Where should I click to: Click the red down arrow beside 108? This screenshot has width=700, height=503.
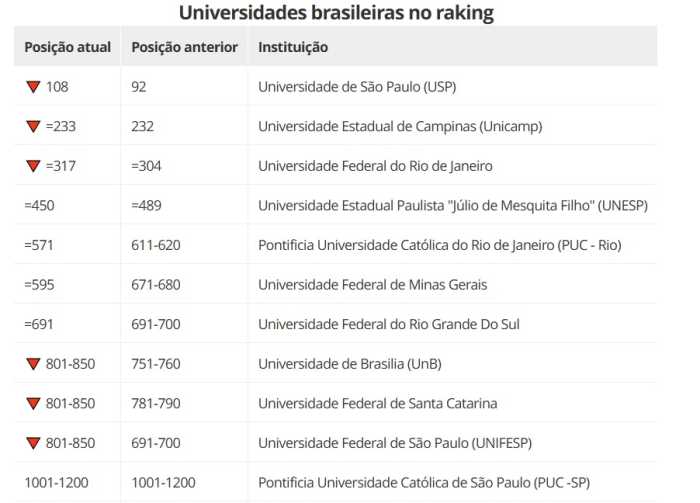pyautogui.click(x=33, y=87)
